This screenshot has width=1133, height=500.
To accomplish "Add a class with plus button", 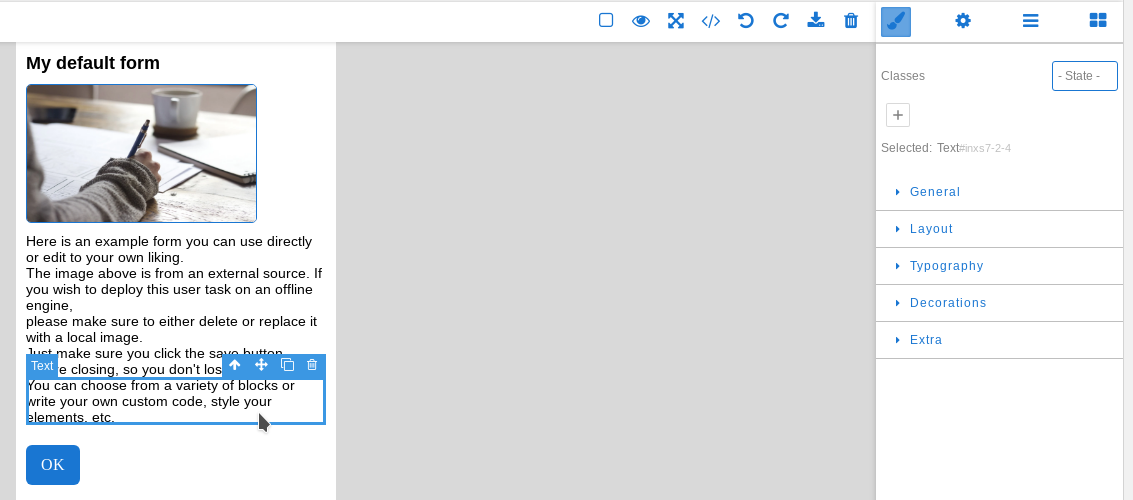I will (898, 115).
